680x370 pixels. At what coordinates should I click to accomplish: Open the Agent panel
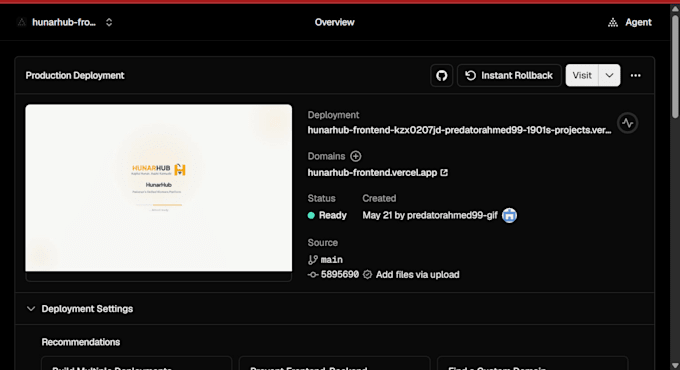[630, 22]
